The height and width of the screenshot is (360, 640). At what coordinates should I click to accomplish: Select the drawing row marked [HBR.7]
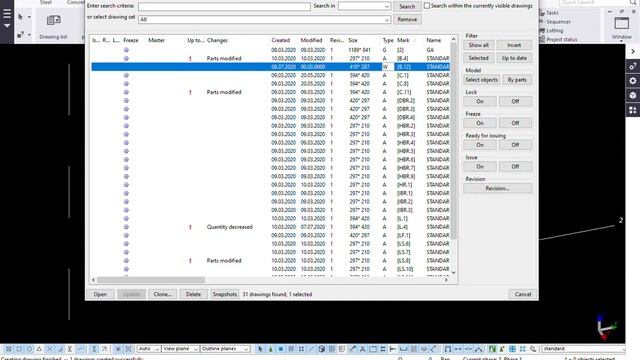[x=270, y=168]
